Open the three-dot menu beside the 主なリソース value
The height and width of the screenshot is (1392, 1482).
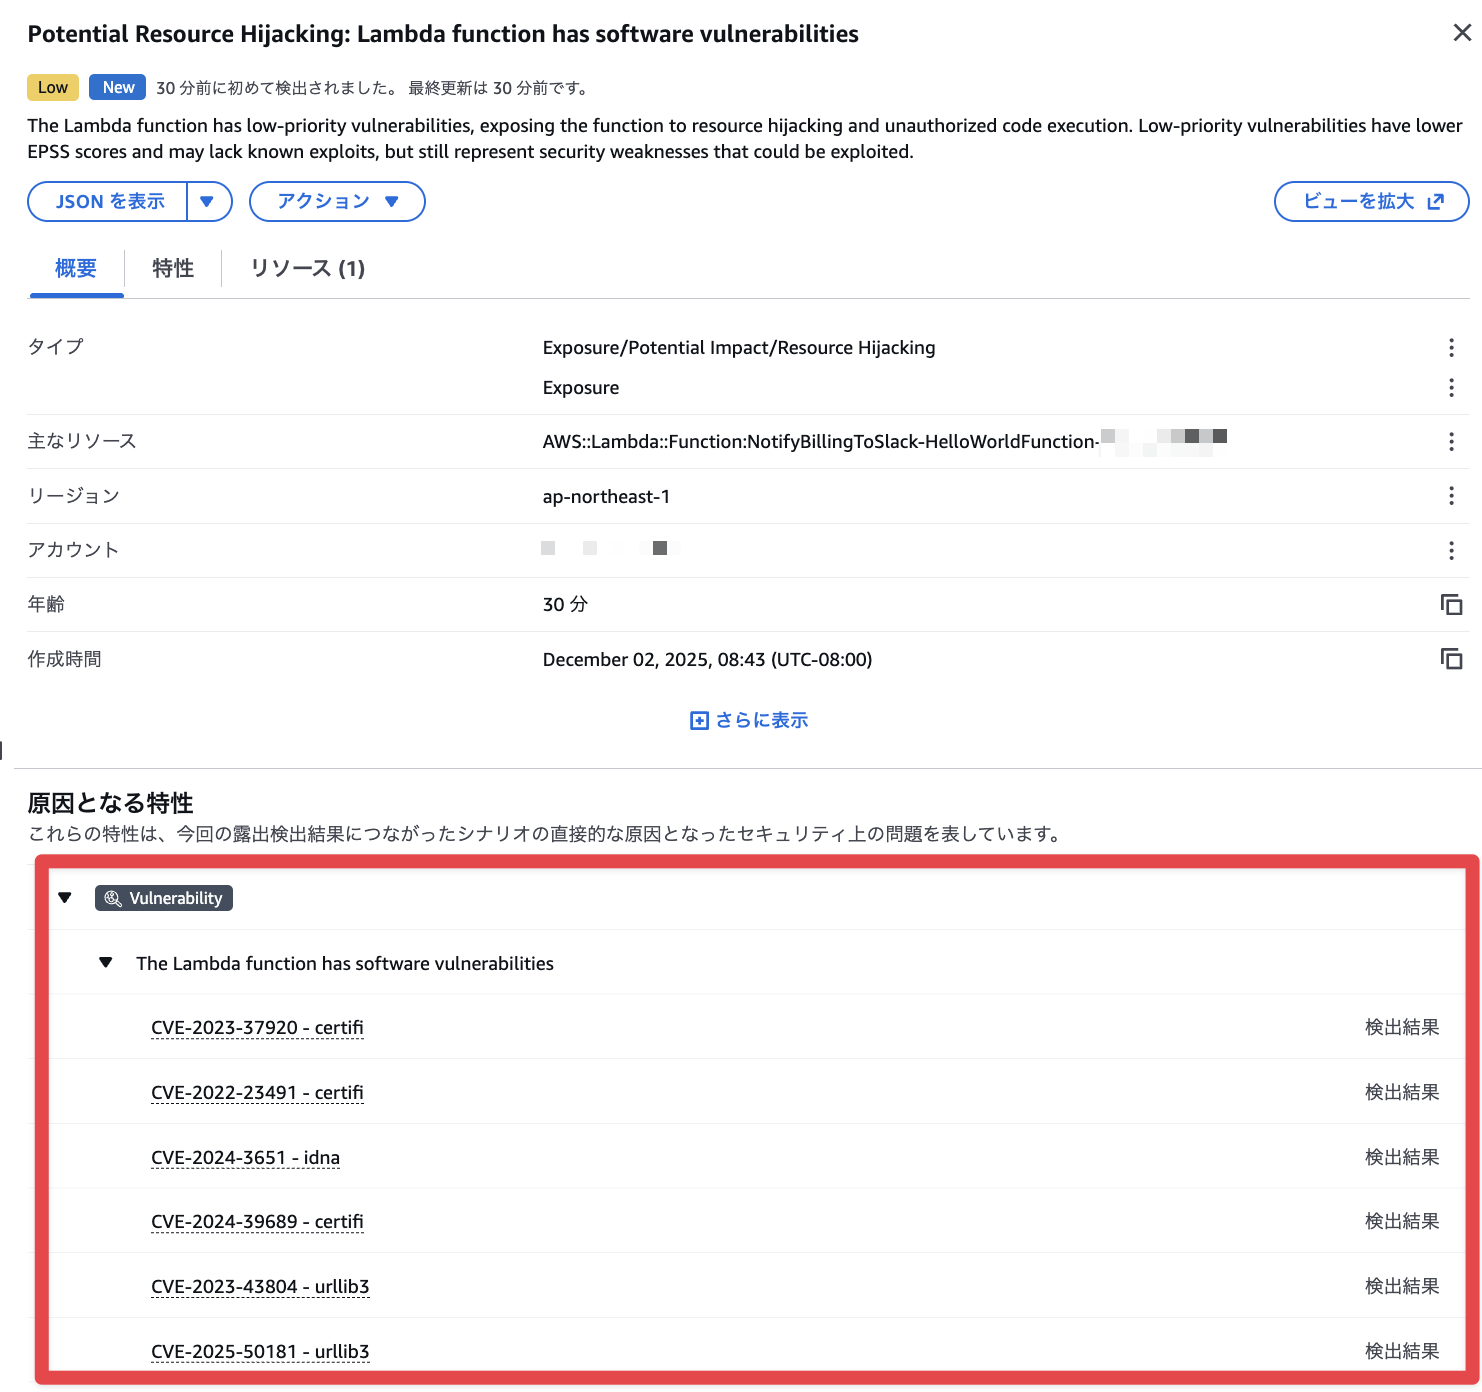1450,442
